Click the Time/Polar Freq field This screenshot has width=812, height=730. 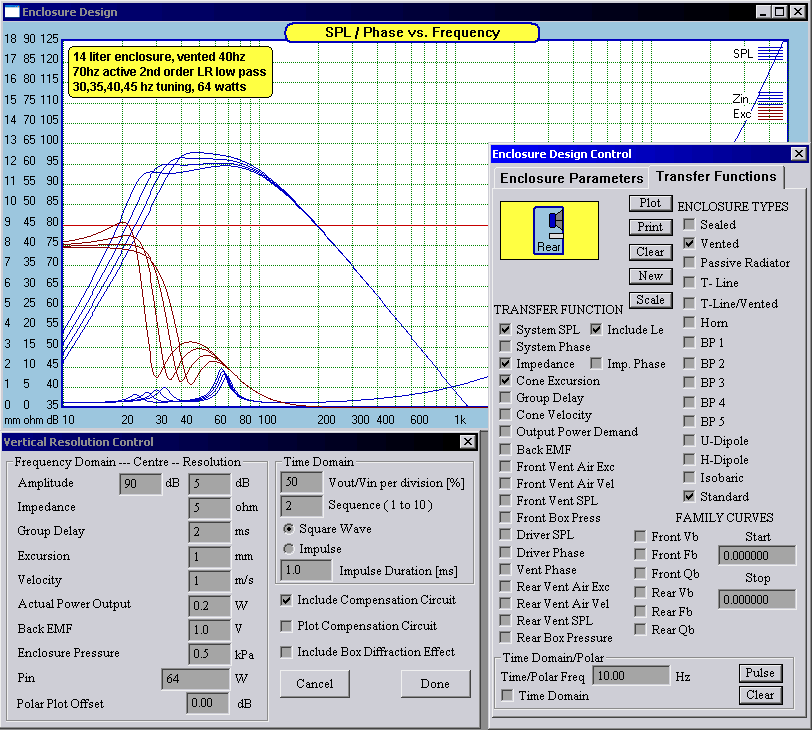click(631, 676)
